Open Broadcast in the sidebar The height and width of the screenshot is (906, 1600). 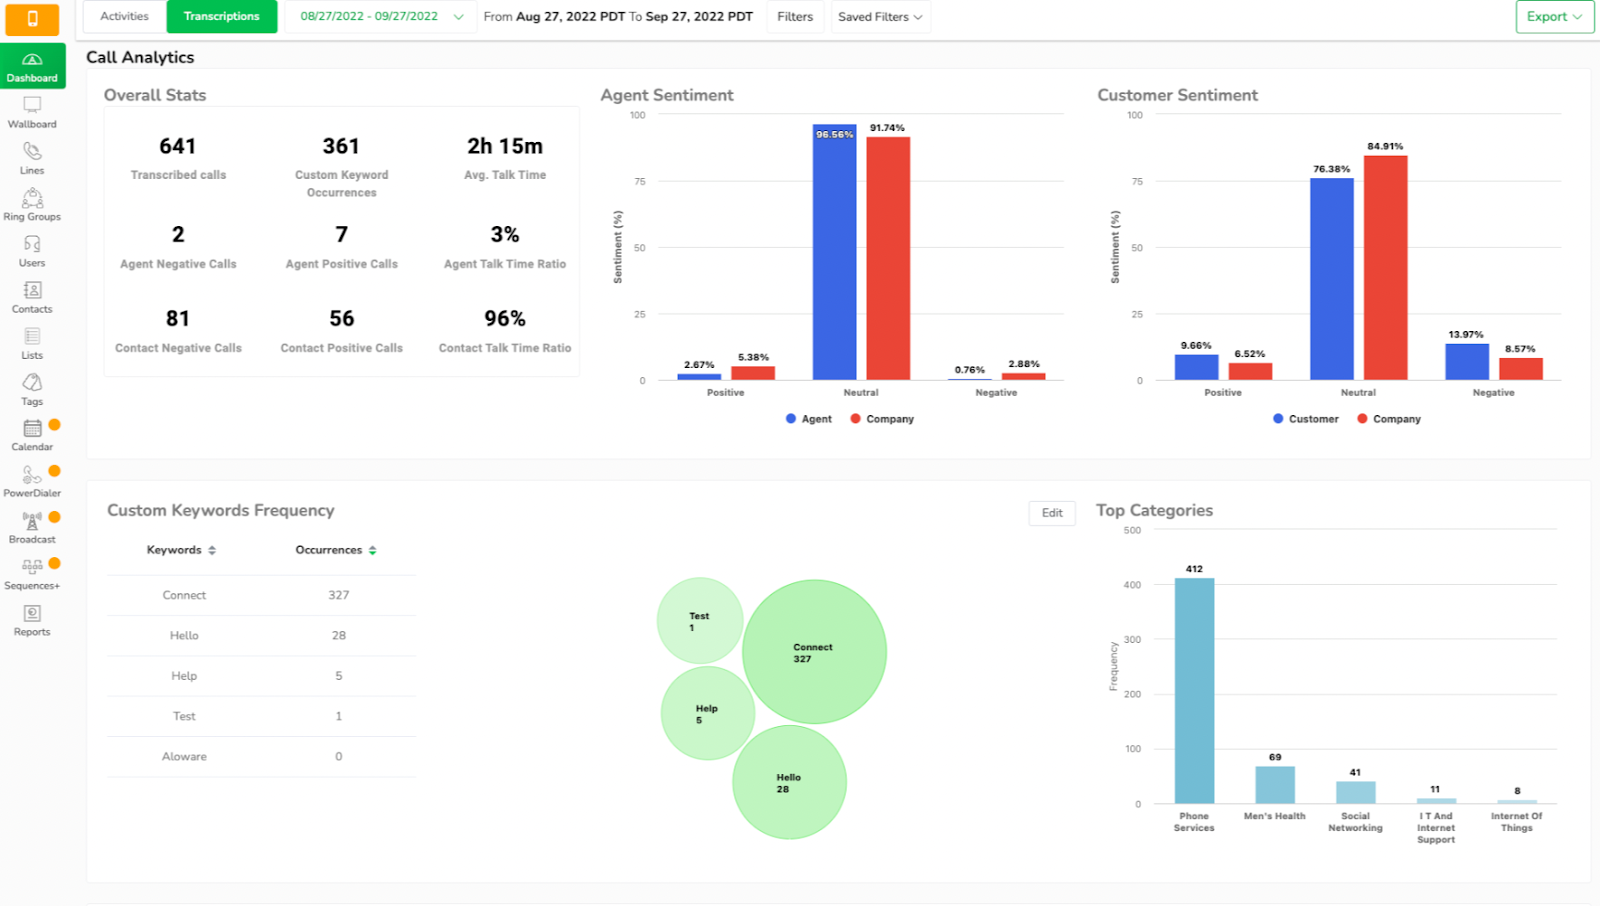tap(32, 527)
